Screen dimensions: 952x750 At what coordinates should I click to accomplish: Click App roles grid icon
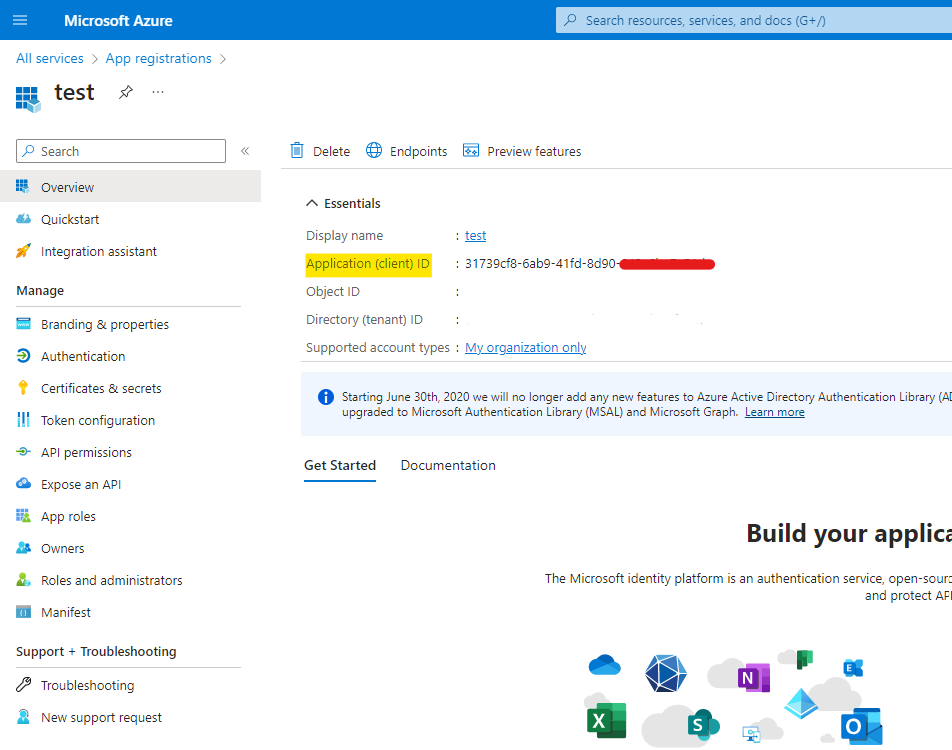[23, 516]
